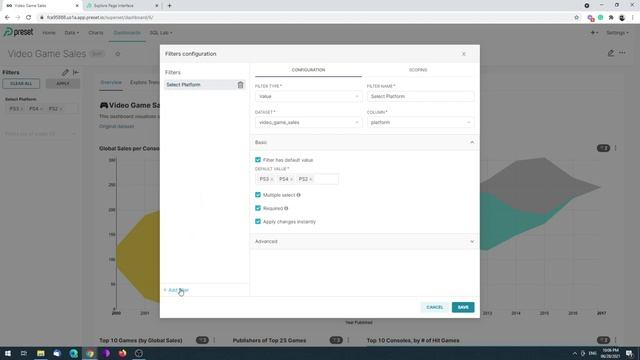Show info for Multiple select
This screenshot has width=640, height=360.
[x=299, y=195]
